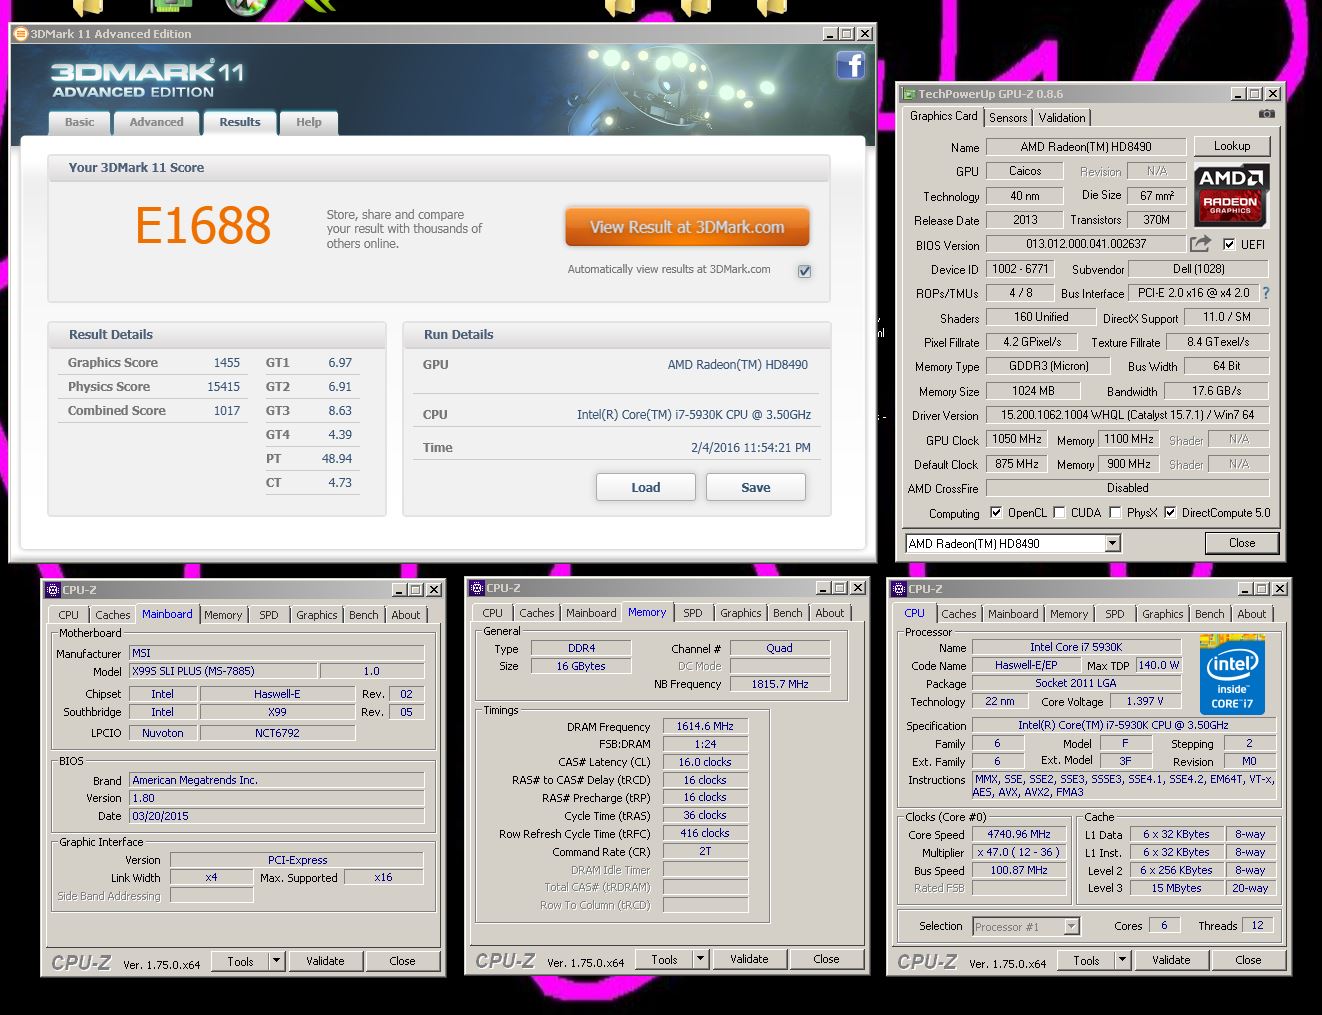Select the Results tab in 3DMark 11
1322x1015 pixels.
coord(240,122)
